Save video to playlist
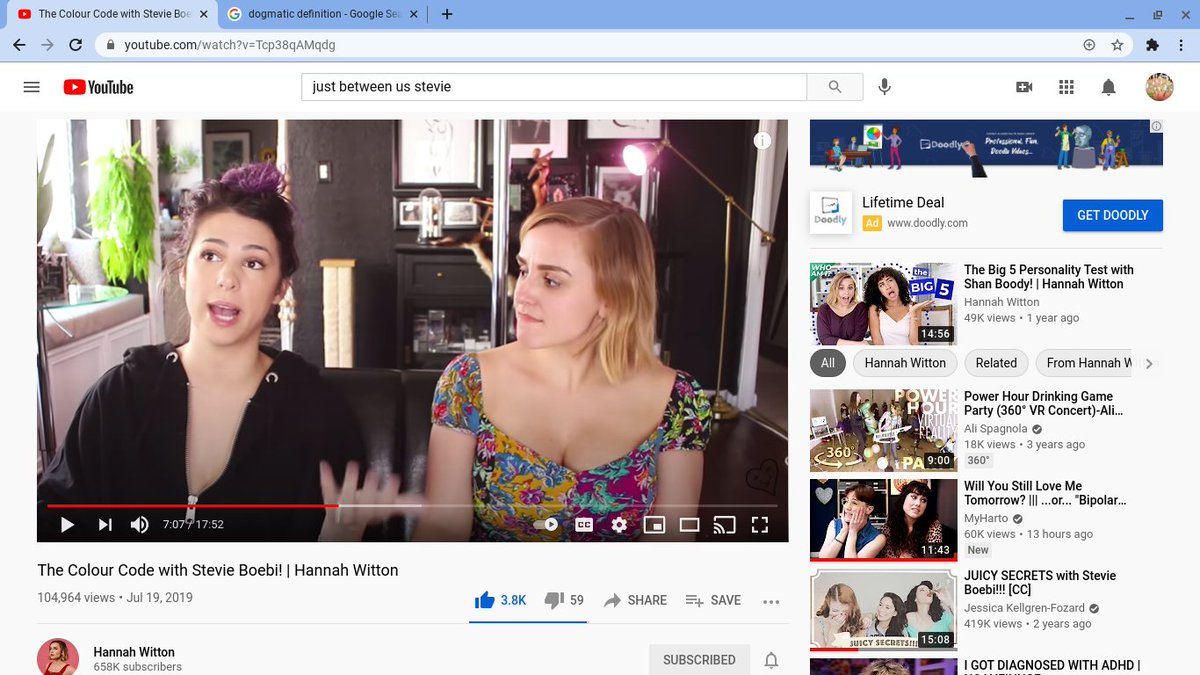Screen dimensions: 1200x675 pyautogui.click(x=713, y=600)
